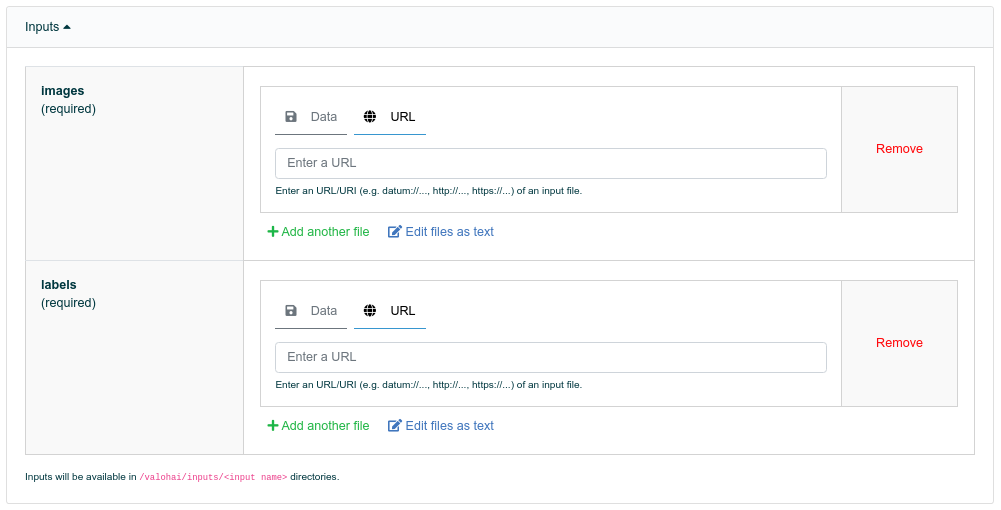Click the plus icon under labels input
Image resolution: width=1001 pixels, height=510 pixels.
[x=273, y=426]
